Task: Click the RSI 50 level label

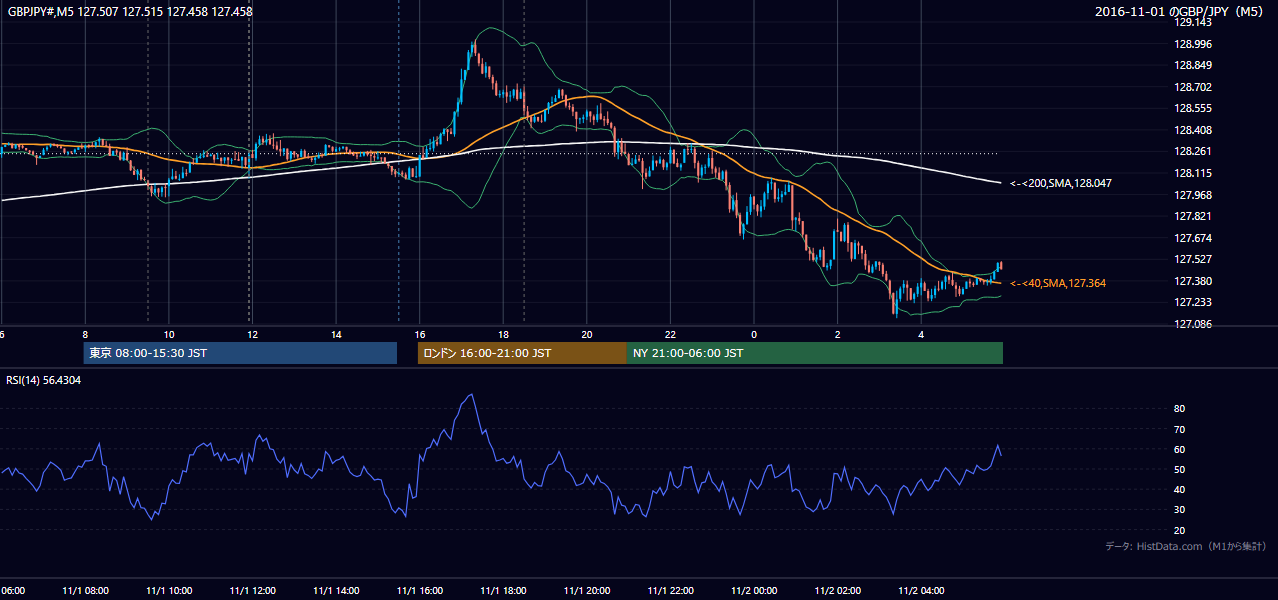Action: pos(1179,469)
